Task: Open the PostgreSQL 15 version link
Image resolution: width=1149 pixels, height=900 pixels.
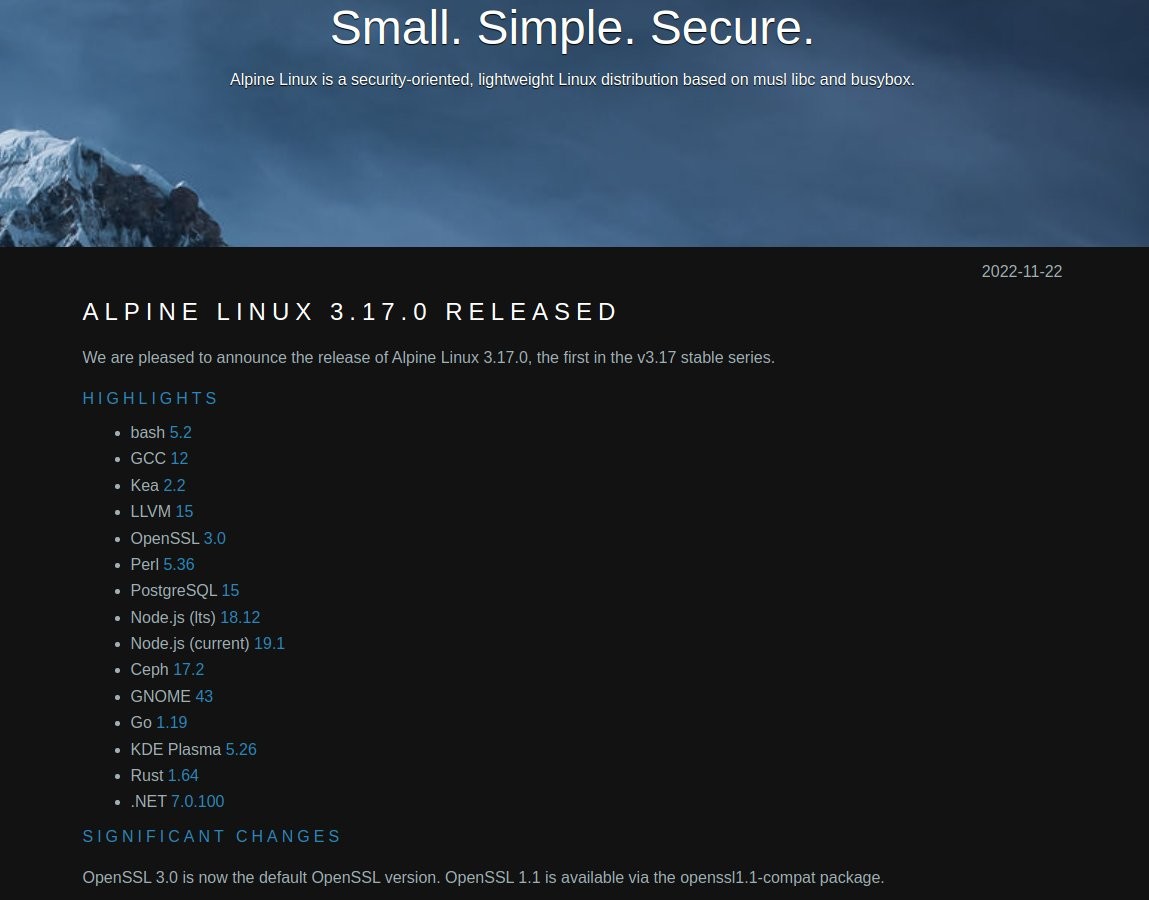Action: point(230,591)
